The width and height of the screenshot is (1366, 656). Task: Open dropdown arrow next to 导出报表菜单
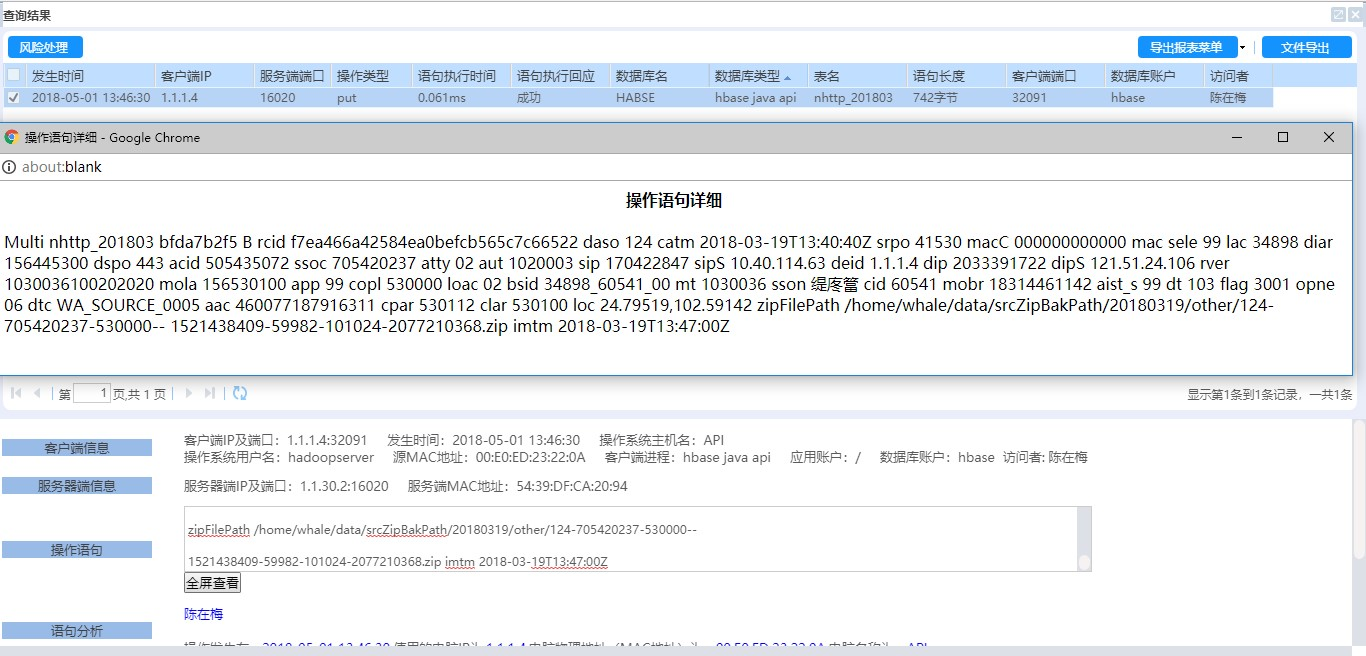tap(1243, 48)
